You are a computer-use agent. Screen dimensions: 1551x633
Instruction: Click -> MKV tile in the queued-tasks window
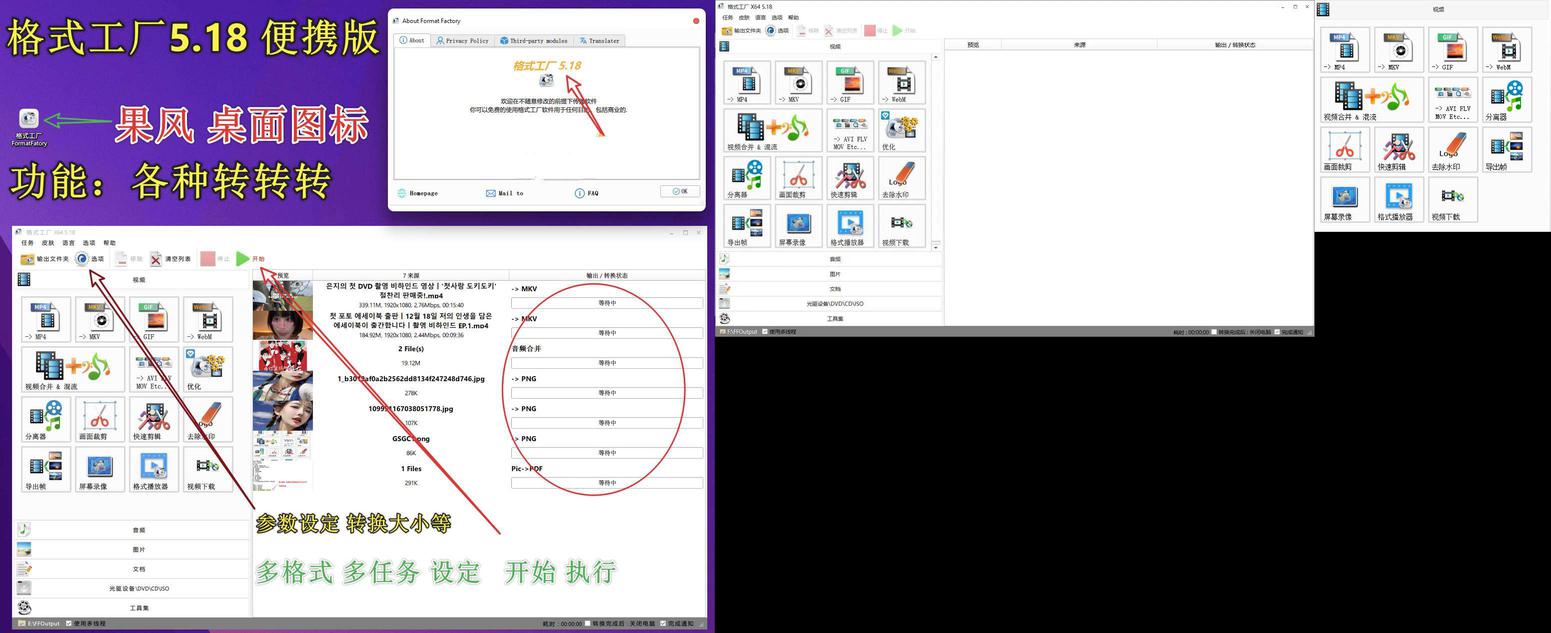point(99,319)
